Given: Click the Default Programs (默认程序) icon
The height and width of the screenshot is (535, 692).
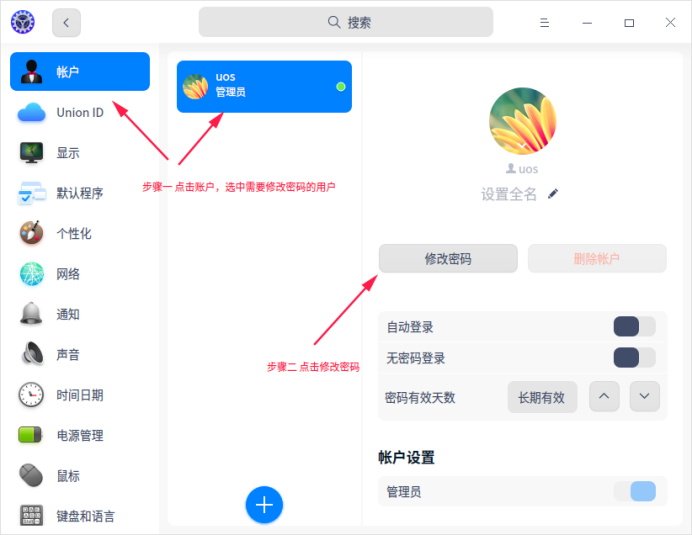Looking at the screenshot, I should click(31, 193).
